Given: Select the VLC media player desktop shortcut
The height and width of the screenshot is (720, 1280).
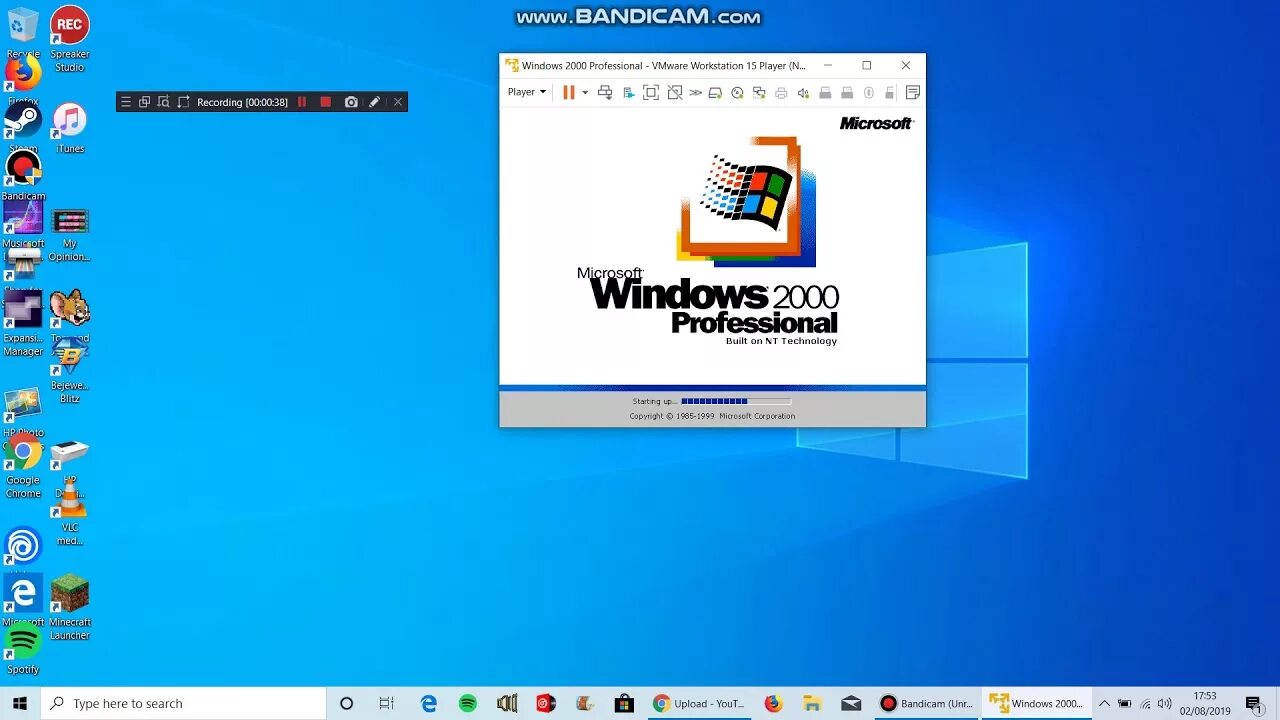Looking at the screenshot, I should (70, 515).
